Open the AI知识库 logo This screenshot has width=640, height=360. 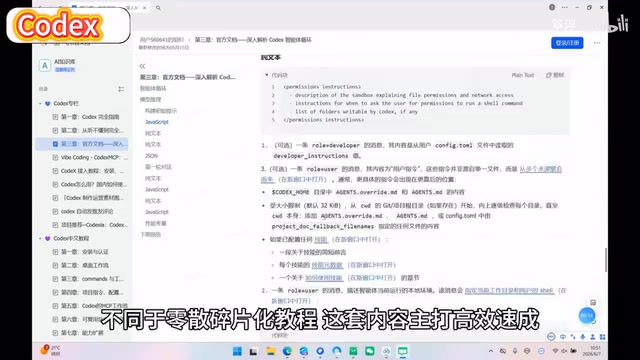[45, 65]
